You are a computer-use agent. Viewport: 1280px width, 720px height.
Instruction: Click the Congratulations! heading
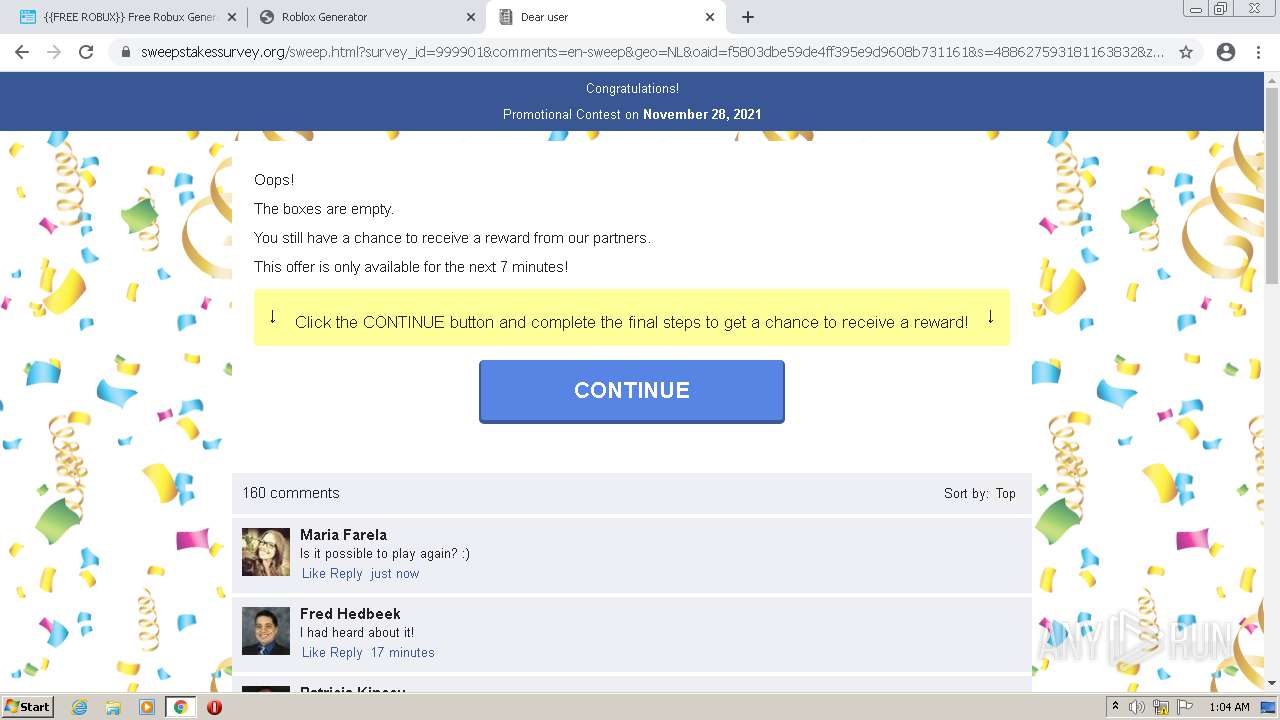pos(632,88)
